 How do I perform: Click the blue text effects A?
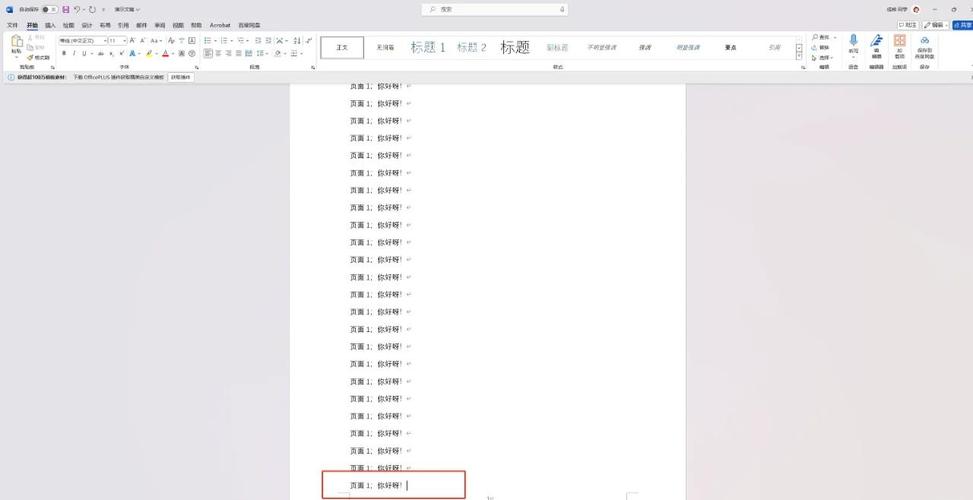132,54
